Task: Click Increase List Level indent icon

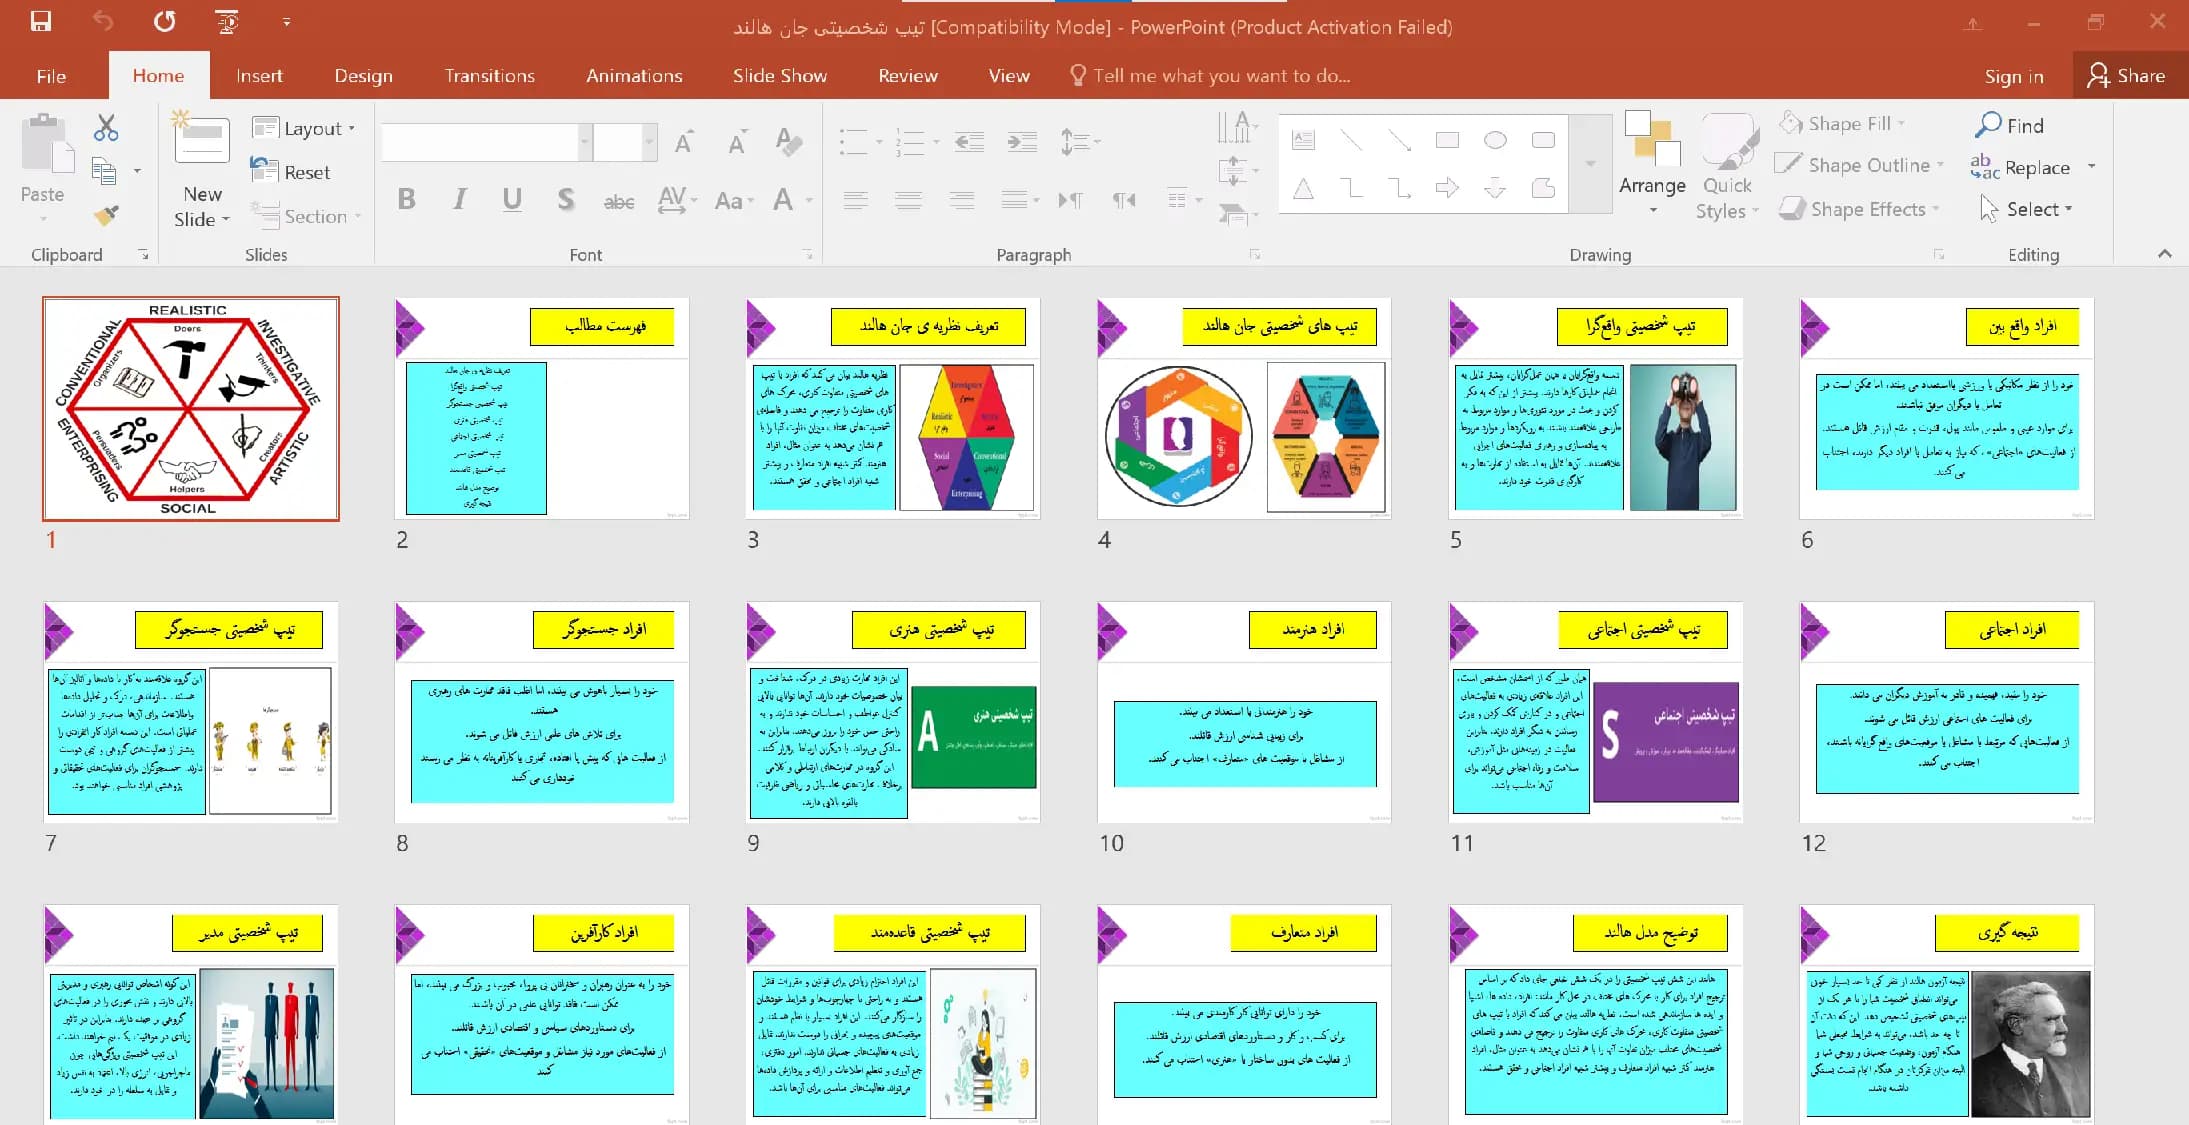Action: pos(1022,143)
